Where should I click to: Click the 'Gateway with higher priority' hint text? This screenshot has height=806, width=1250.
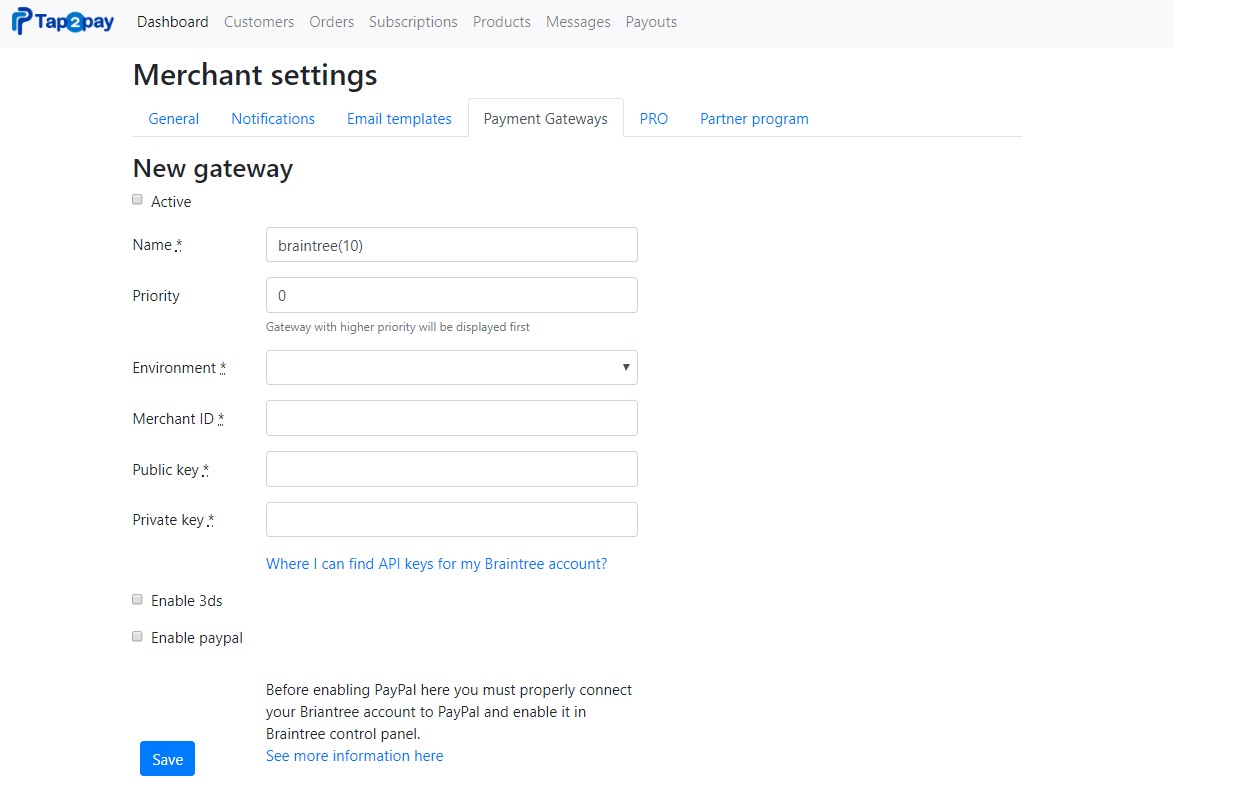coord(398,327)
